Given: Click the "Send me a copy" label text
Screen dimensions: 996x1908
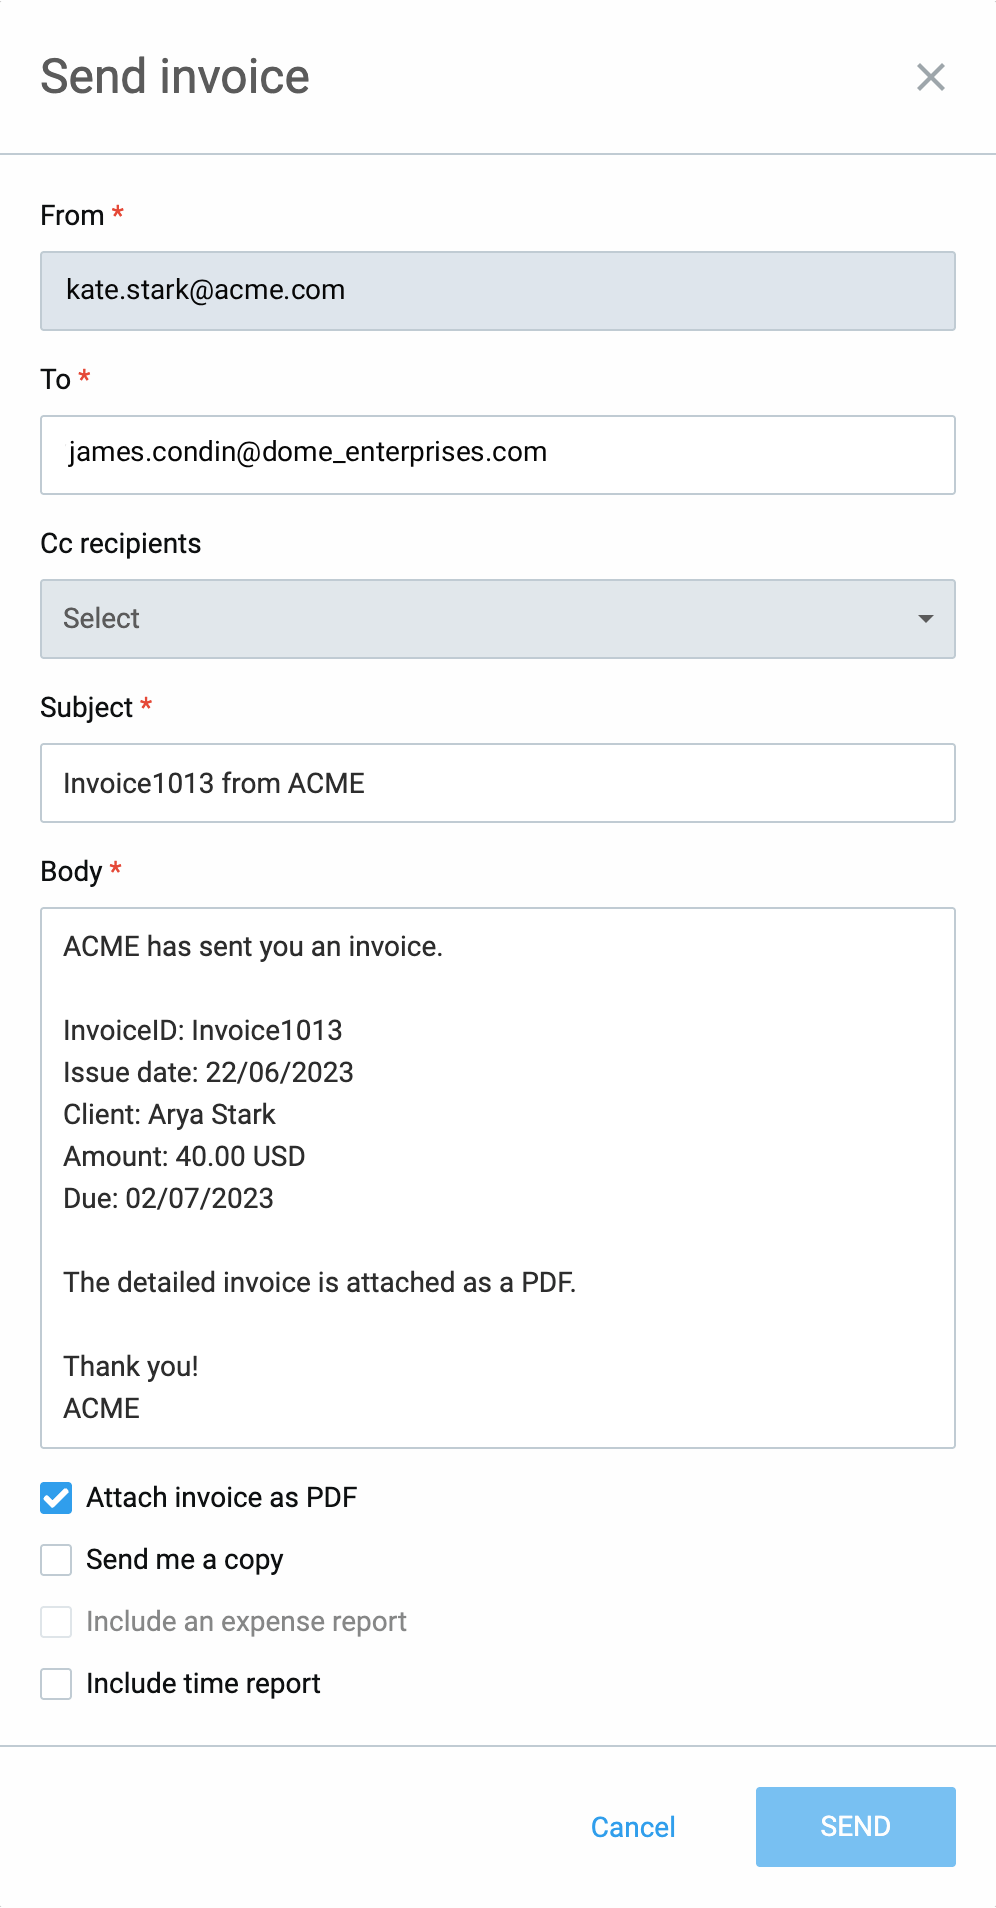Looking at the screenshot, I should (x=185, y=1560).
